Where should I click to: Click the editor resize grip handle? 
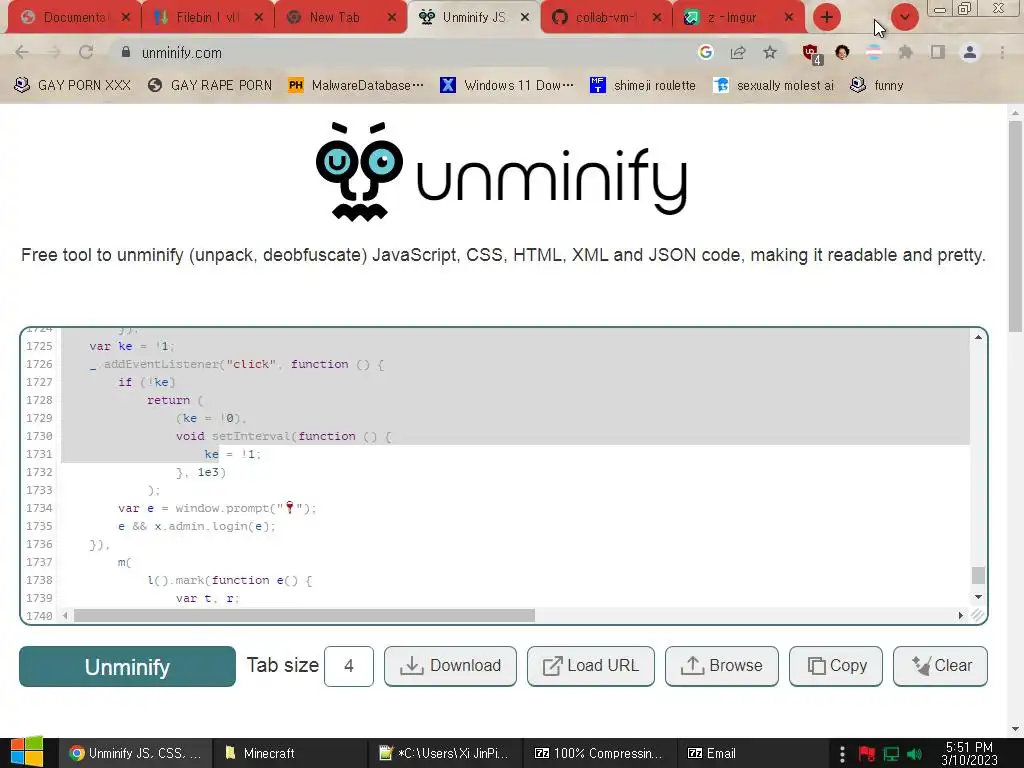[978, 615]
